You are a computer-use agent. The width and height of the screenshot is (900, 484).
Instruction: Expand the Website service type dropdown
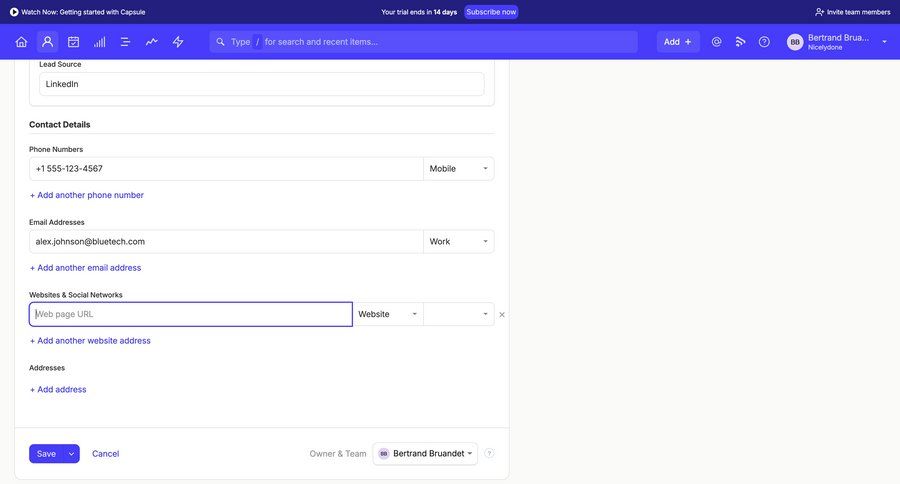tap(387, 314)
